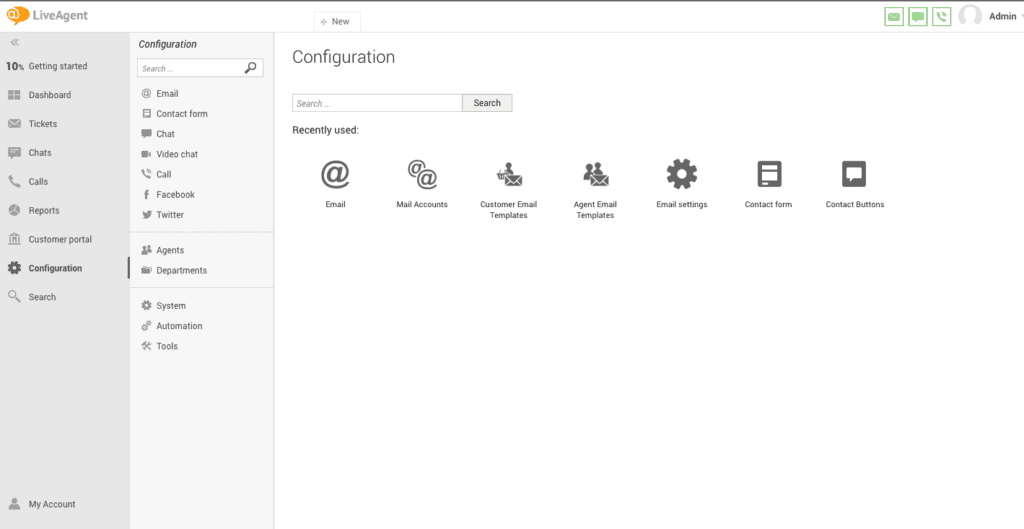Expand the System configuration section
This screenshot has height=529, width=1024.
(170, 306)
